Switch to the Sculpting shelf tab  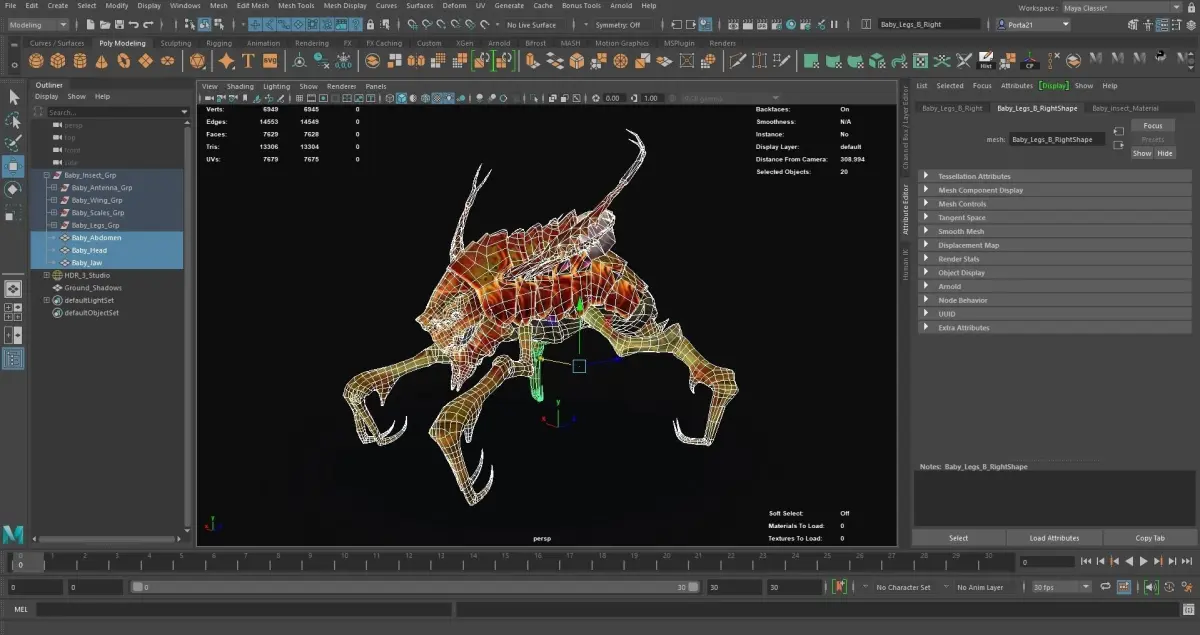(175, 43)
